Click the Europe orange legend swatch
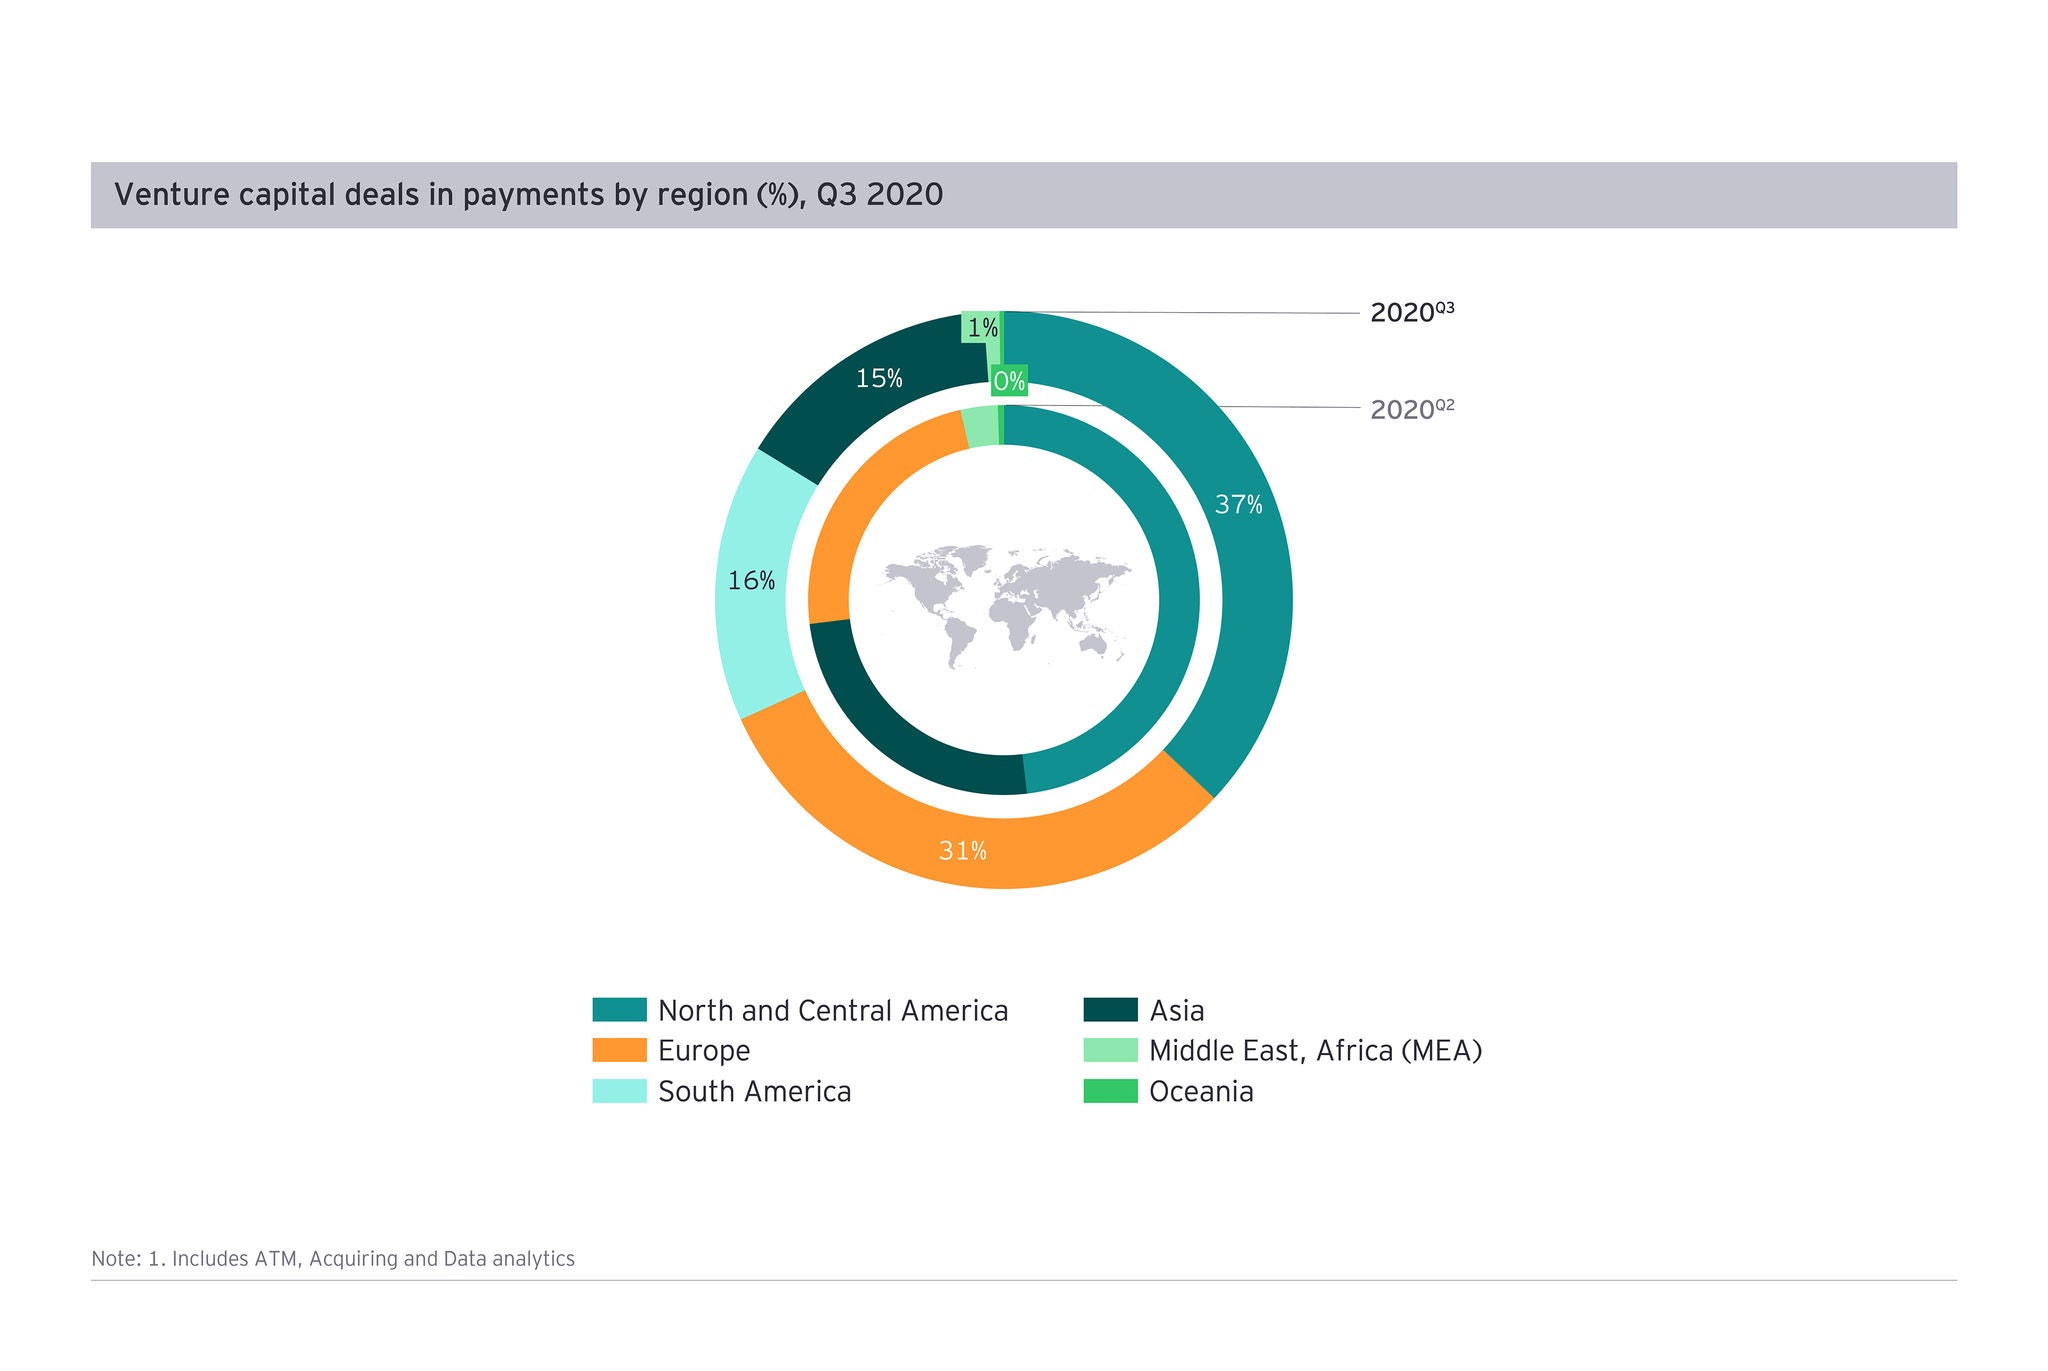 [619, 1050]
